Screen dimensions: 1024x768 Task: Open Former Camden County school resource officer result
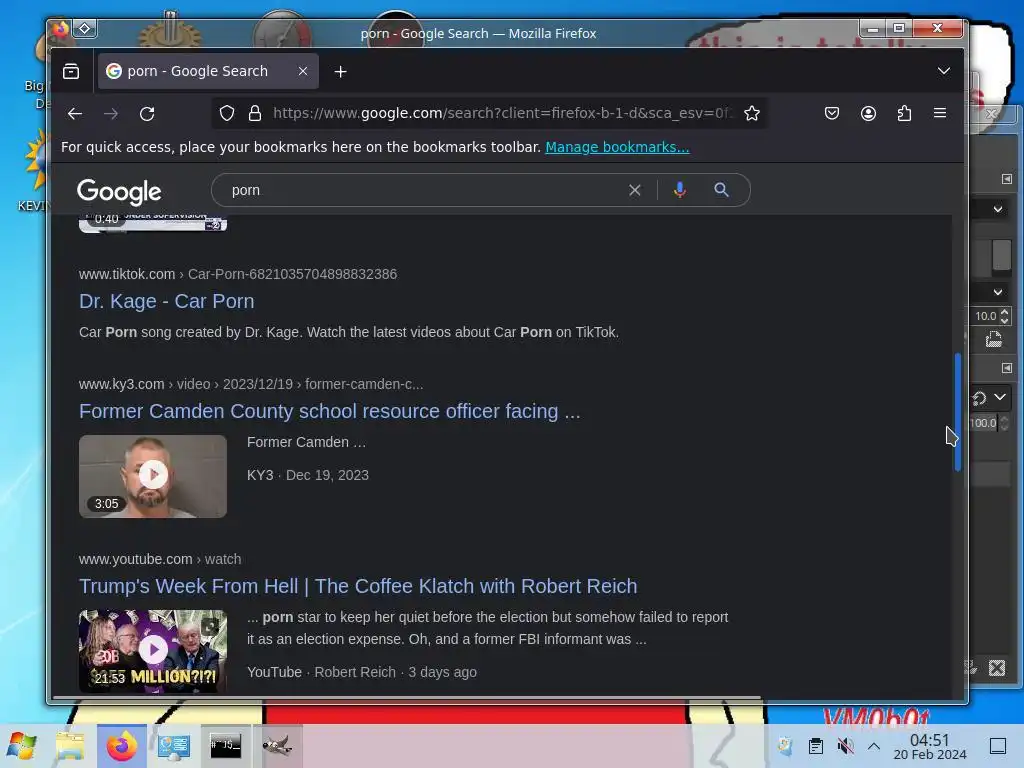coord(330,411)
